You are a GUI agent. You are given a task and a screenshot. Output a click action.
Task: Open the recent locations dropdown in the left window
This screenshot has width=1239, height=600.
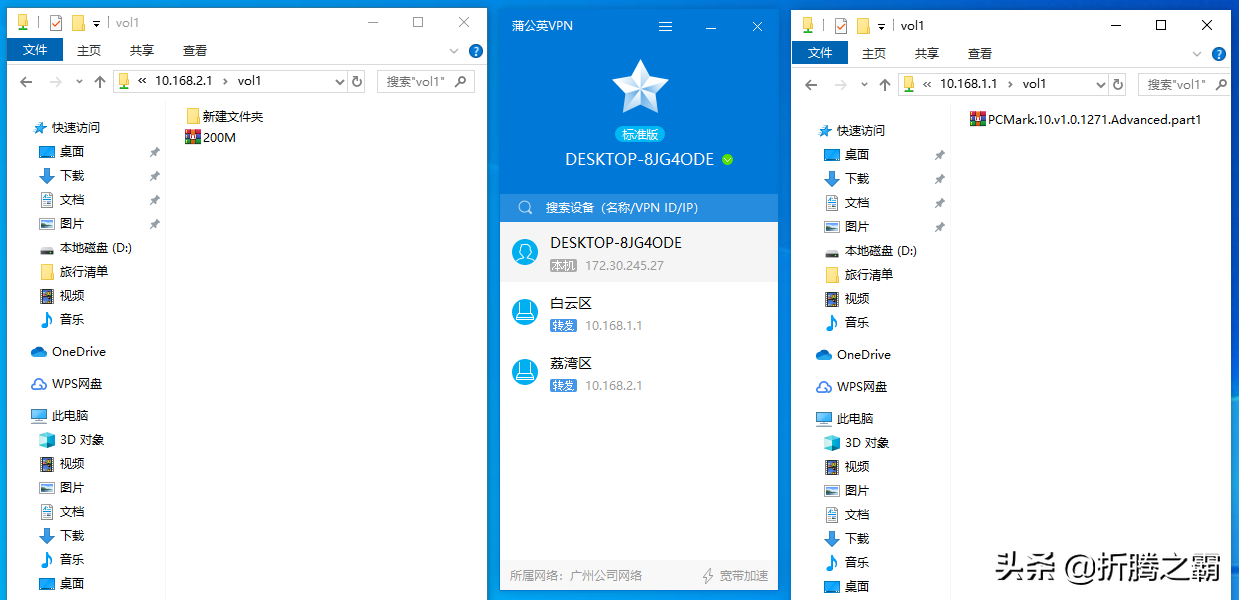pyautogui.click(x=80, y=82)
